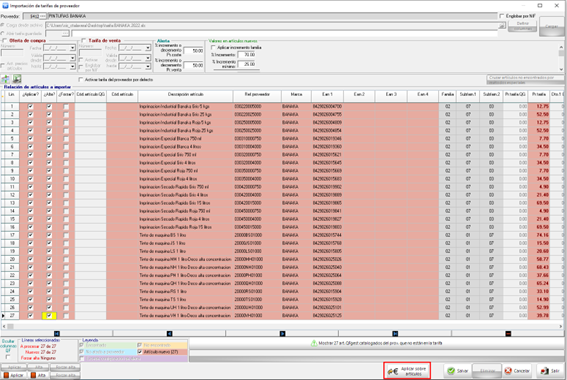Click Mostrar 27 art. catalogados button

(377, 343)
